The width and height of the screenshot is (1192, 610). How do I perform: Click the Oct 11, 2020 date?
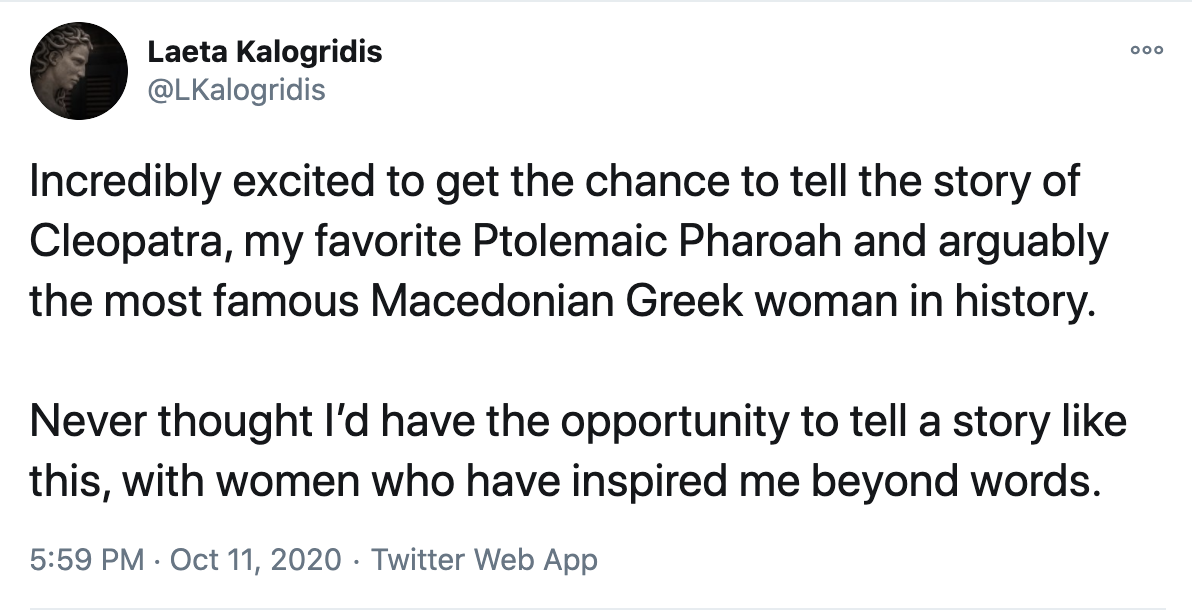click(x=254, y=559)
